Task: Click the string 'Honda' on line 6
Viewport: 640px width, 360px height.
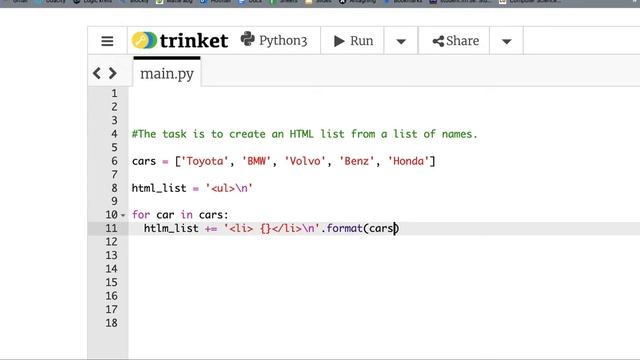Action: (408, 161)
